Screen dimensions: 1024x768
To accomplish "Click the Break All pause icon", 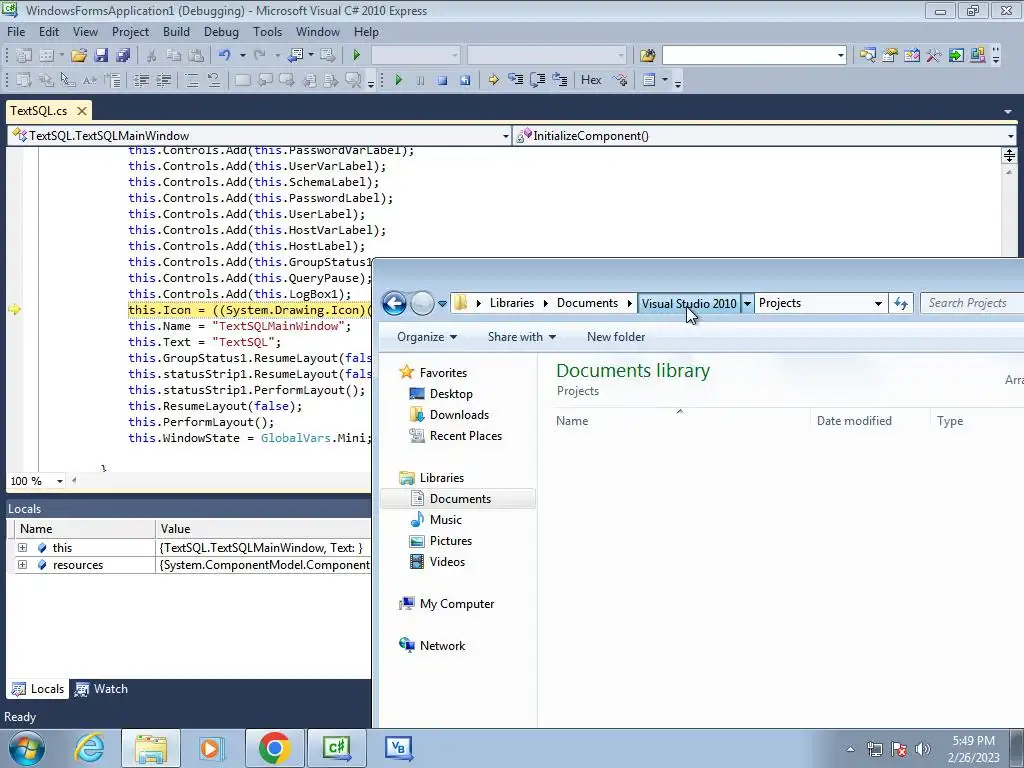I will (x=421, y=80).
